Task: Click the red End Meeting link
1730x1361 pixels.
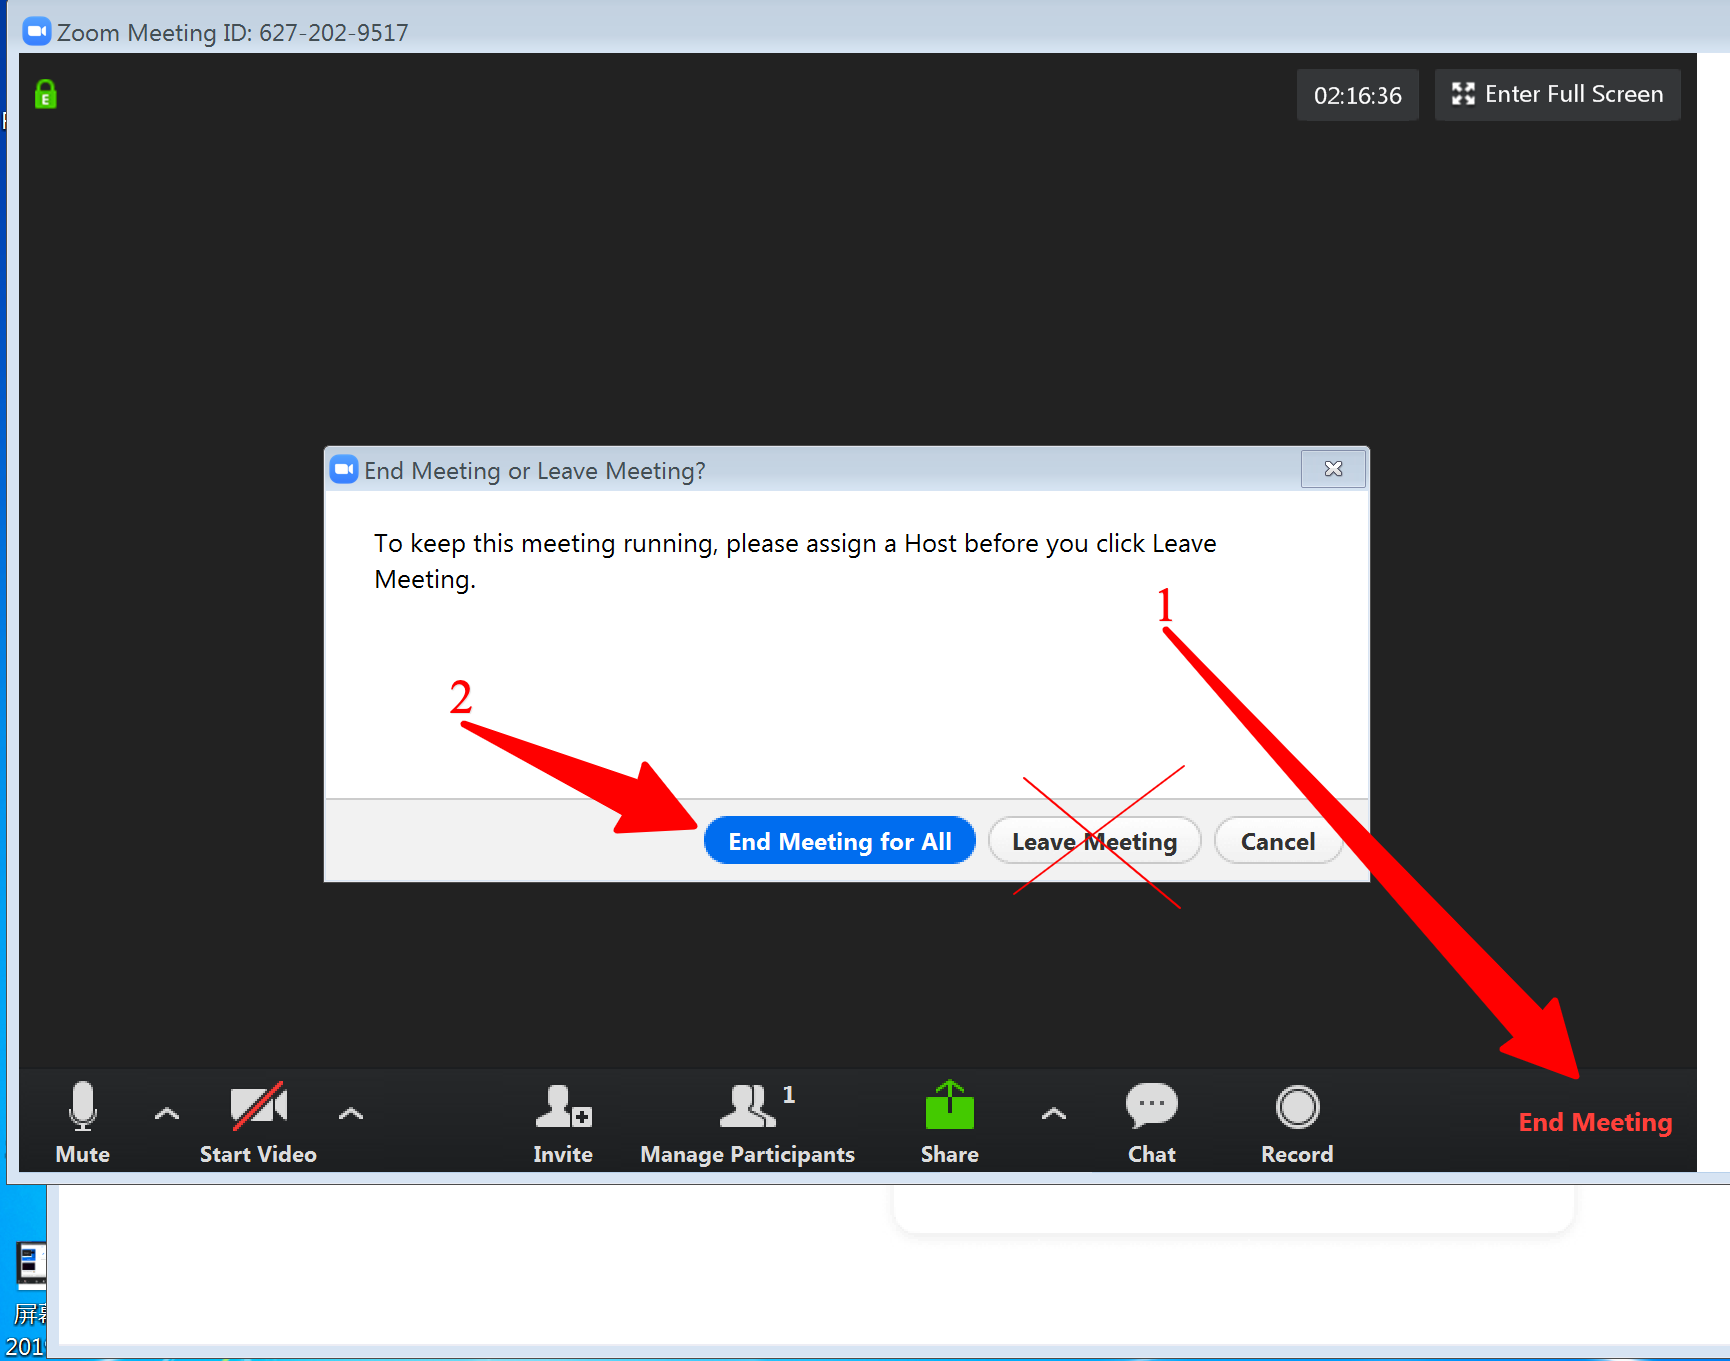Action: point(1595,1122)
